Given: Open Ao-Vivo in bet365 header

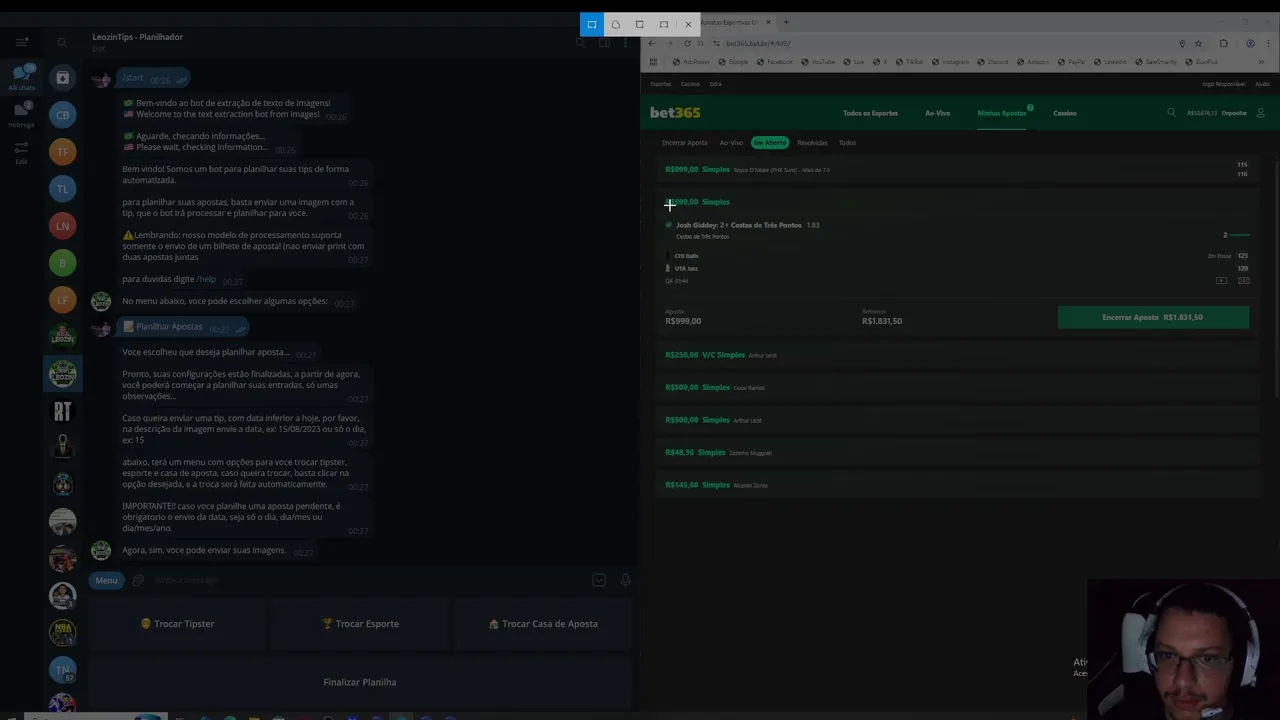Looking at the screenshot, I should click(937, 113).
